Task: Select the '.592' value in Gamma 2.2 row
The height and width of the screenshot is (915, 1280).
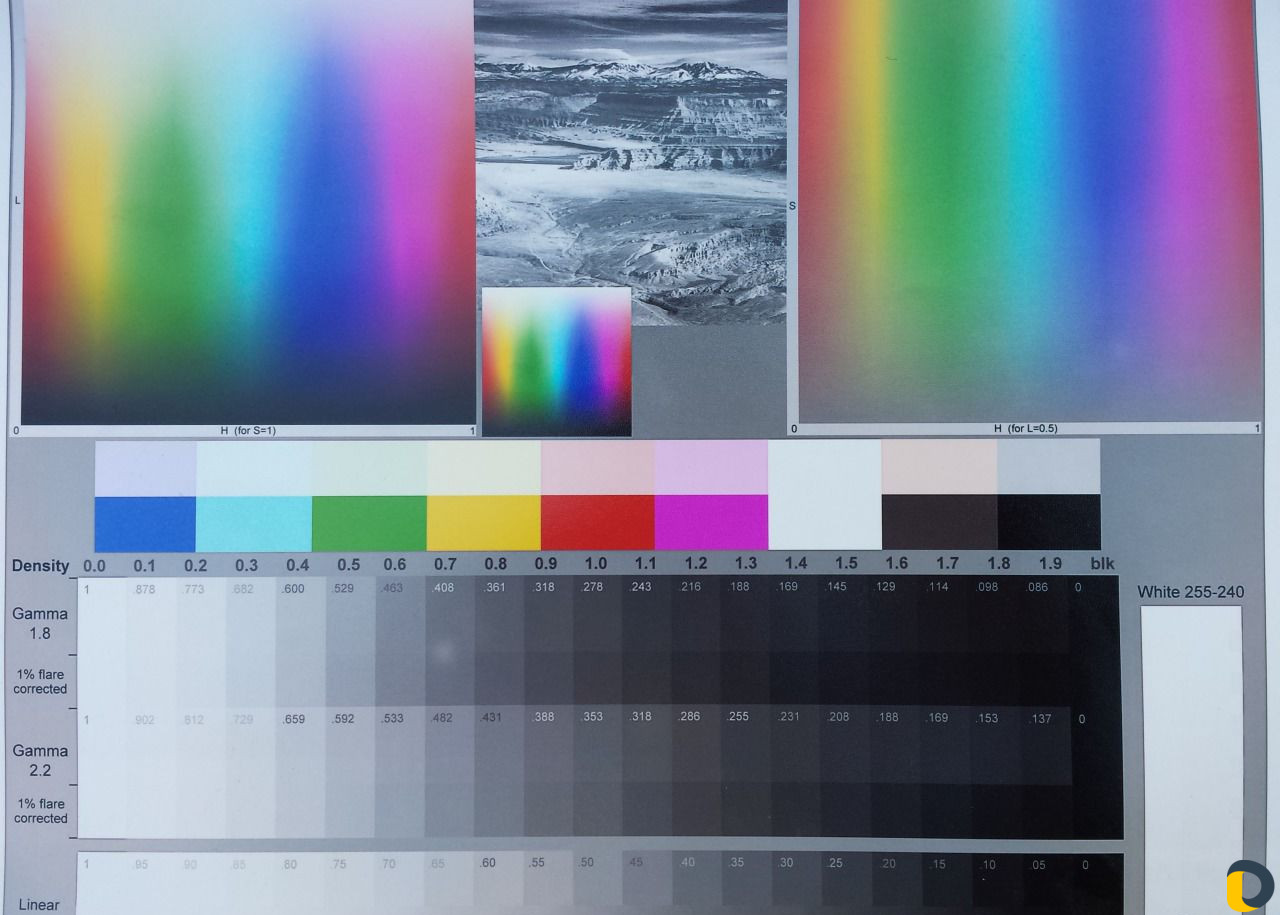Action: [x=343, y=718]
